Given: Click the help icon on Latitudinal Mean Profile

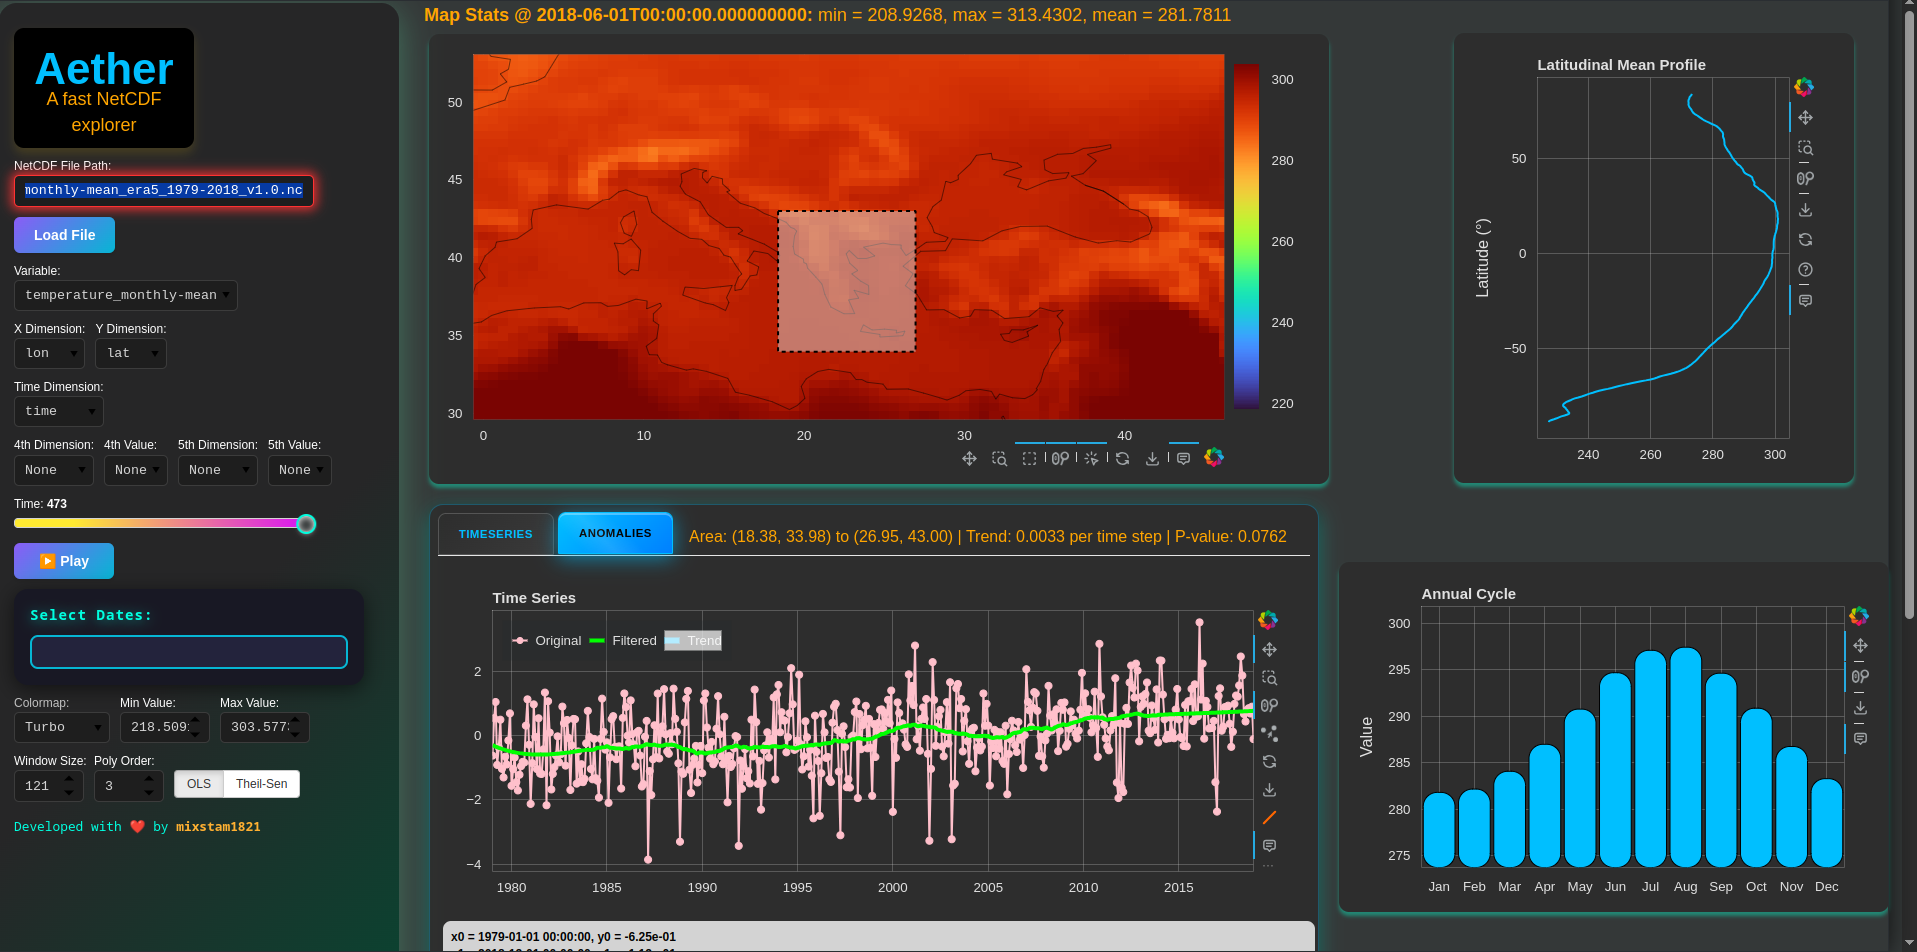Looking at the screenshot, I should pos(1805,270).
